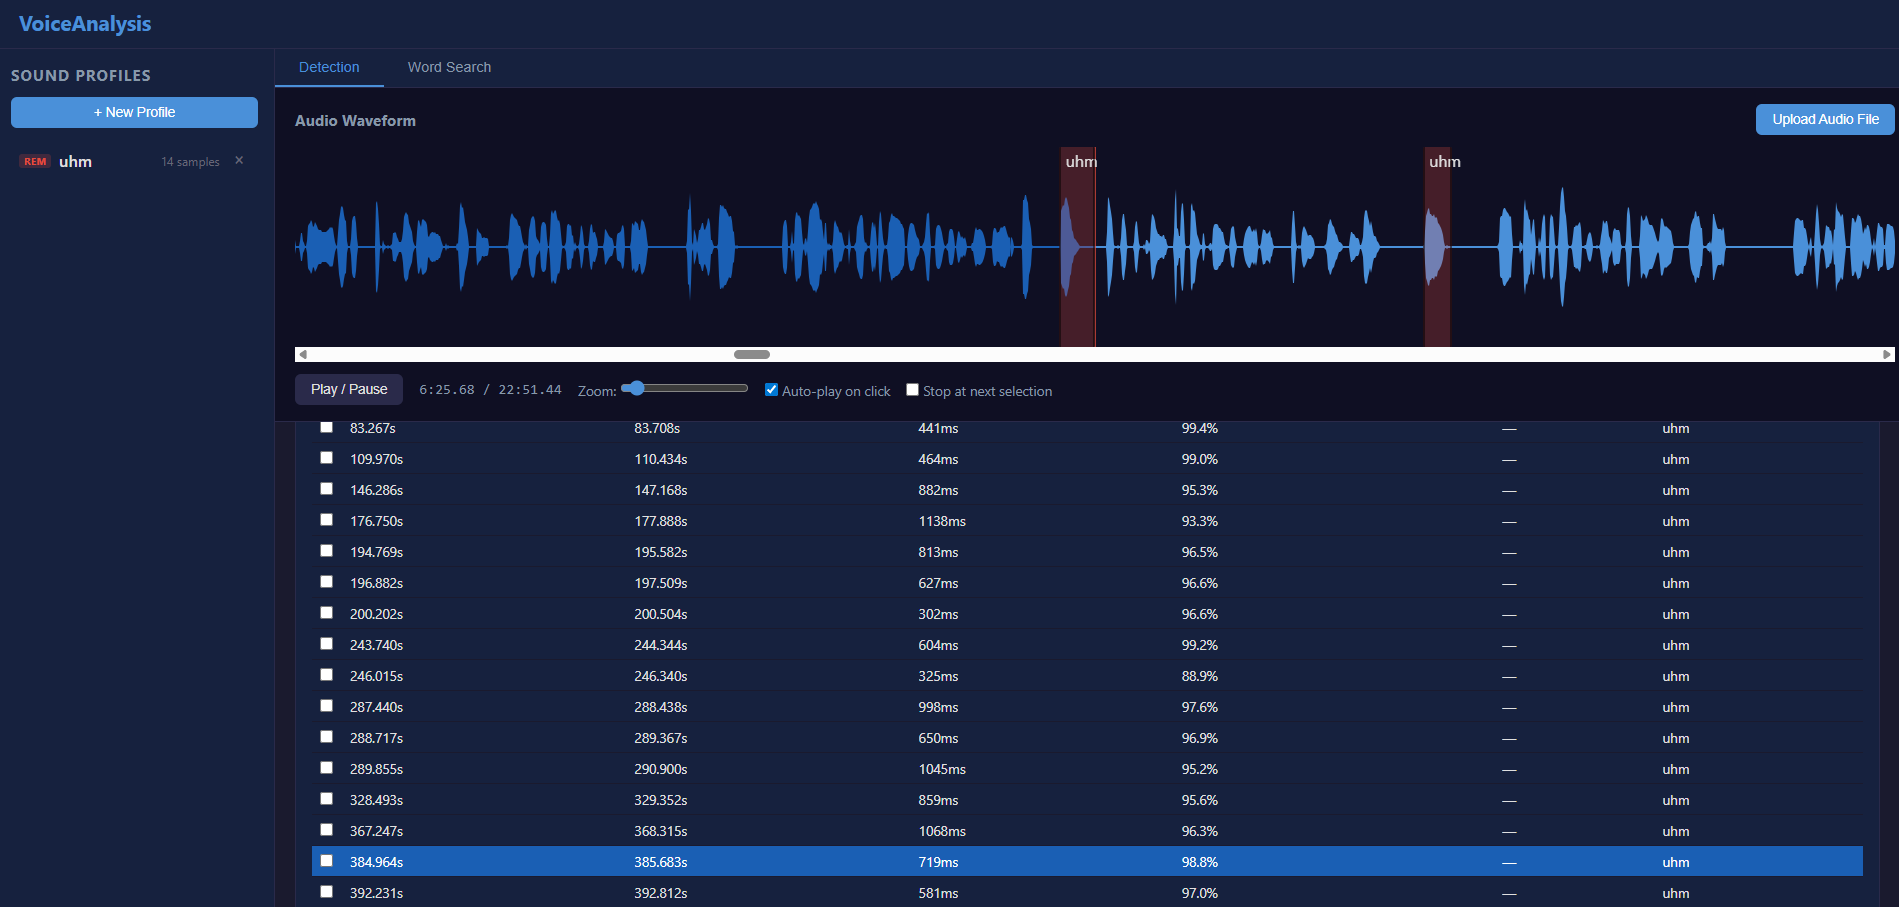1899x907 pixels.
Task: Click the waveform scrollbar right arrow
Action: coord(1887,354)
